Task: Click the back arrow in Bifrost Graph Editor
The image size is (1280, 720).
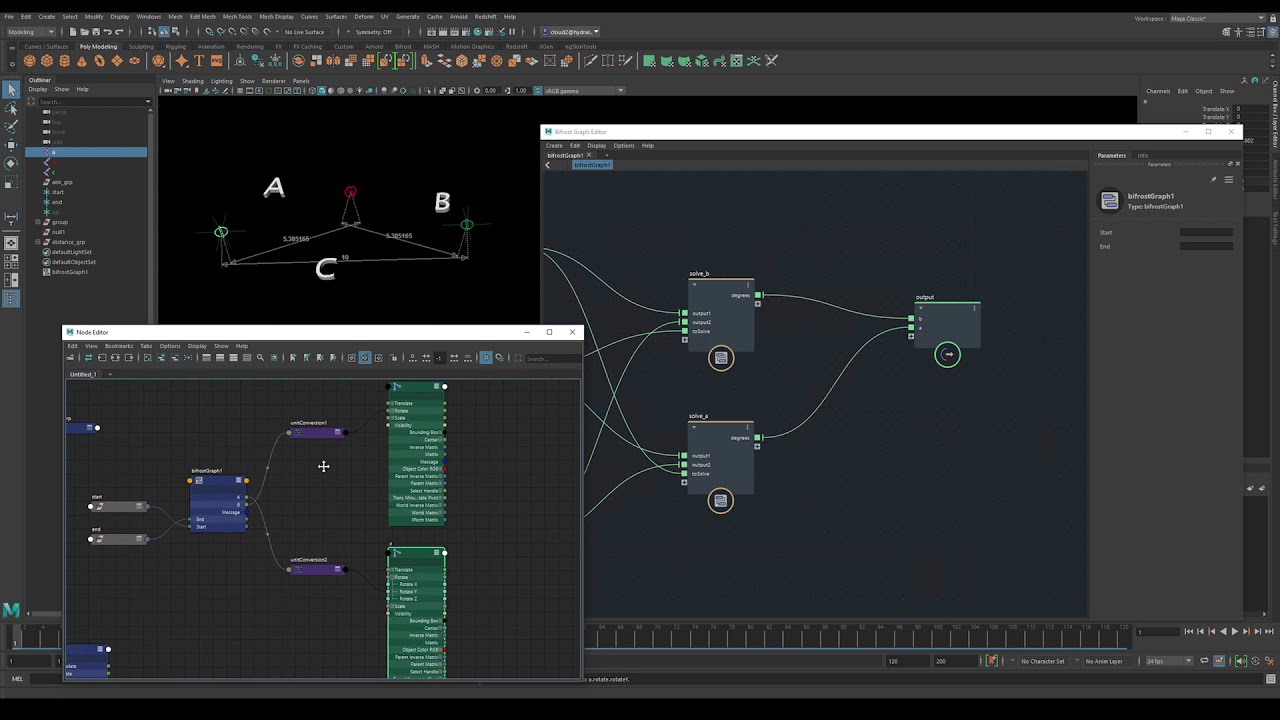Action: click(x=547, y=165)
